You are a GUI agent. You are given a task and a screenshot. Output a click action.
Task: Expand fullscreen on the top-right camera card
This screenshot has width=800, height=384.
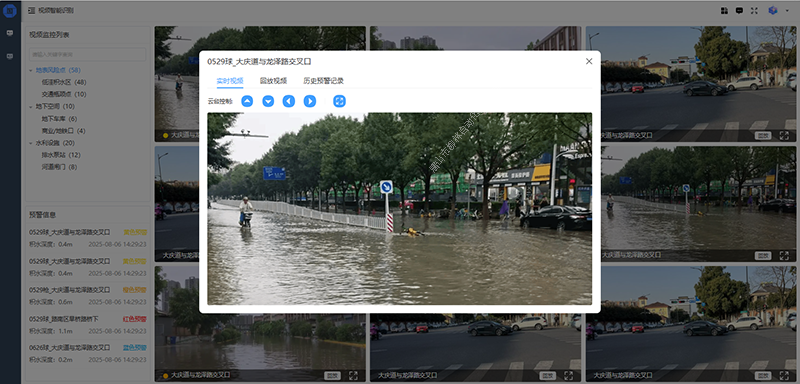click(784, 136)
